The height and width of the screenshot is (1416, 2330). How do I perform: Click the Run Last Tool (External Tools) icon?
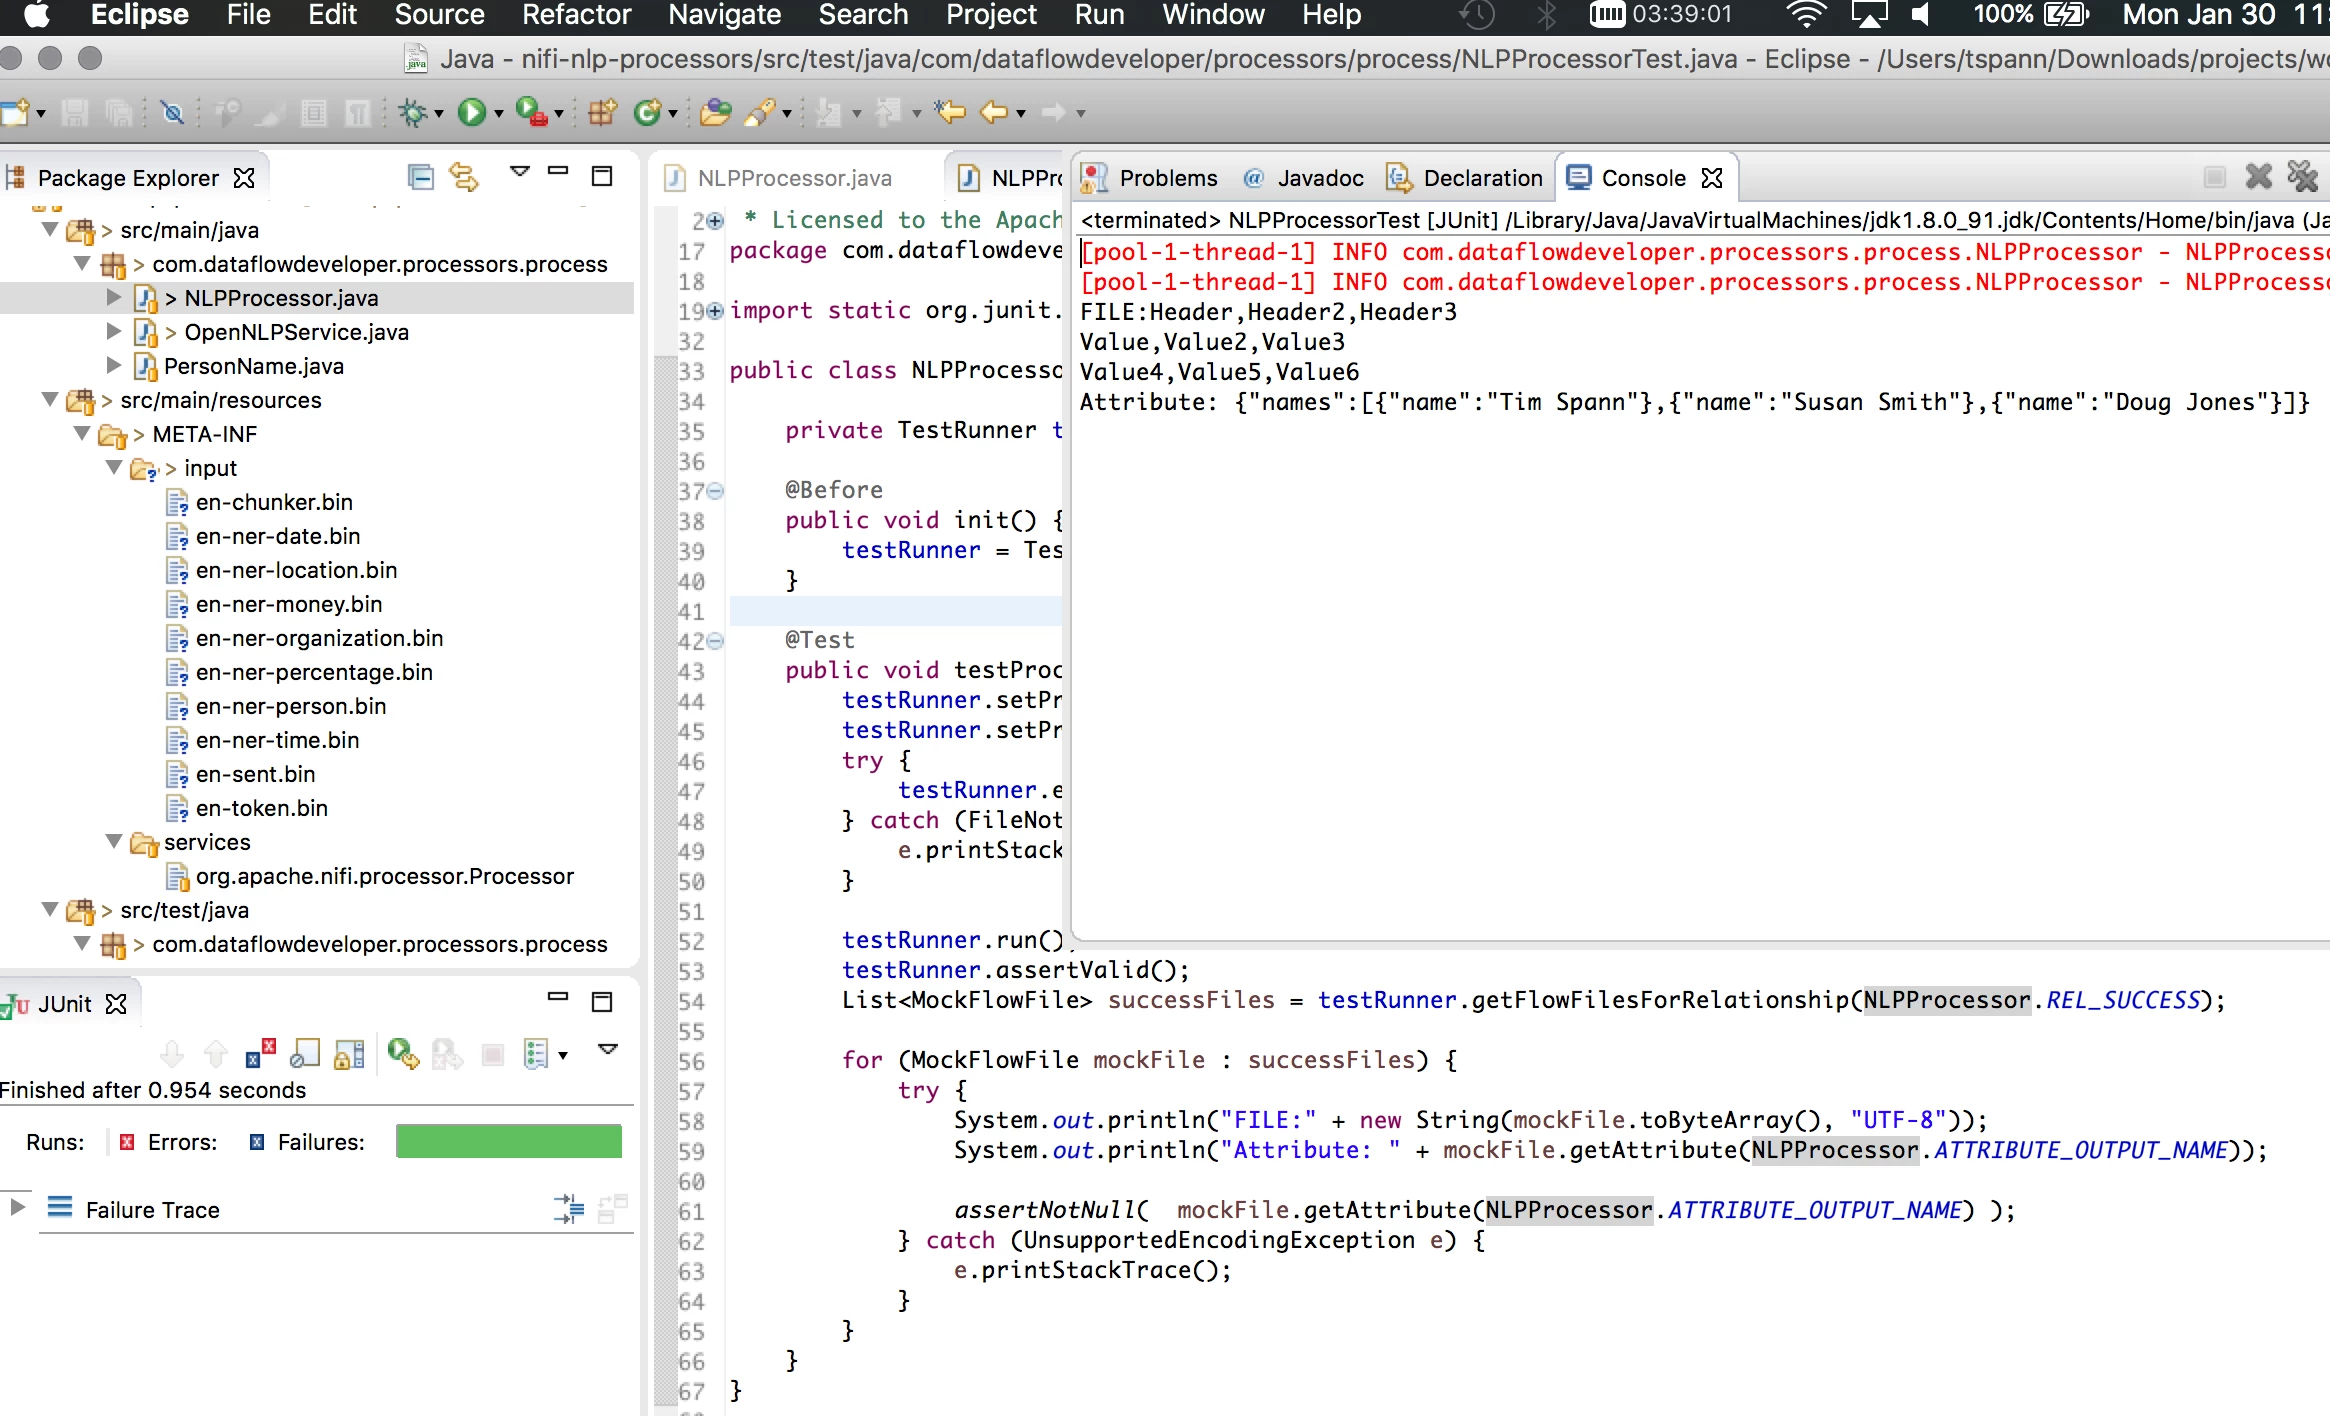pos(532,113)
